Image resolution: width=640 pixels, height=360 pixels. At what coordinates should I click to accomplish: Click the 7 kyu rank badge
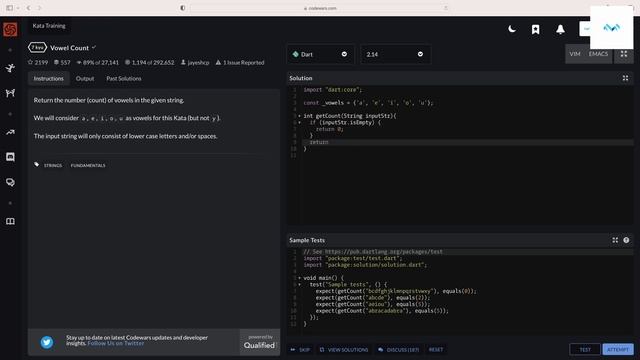[x=37, y=48]
